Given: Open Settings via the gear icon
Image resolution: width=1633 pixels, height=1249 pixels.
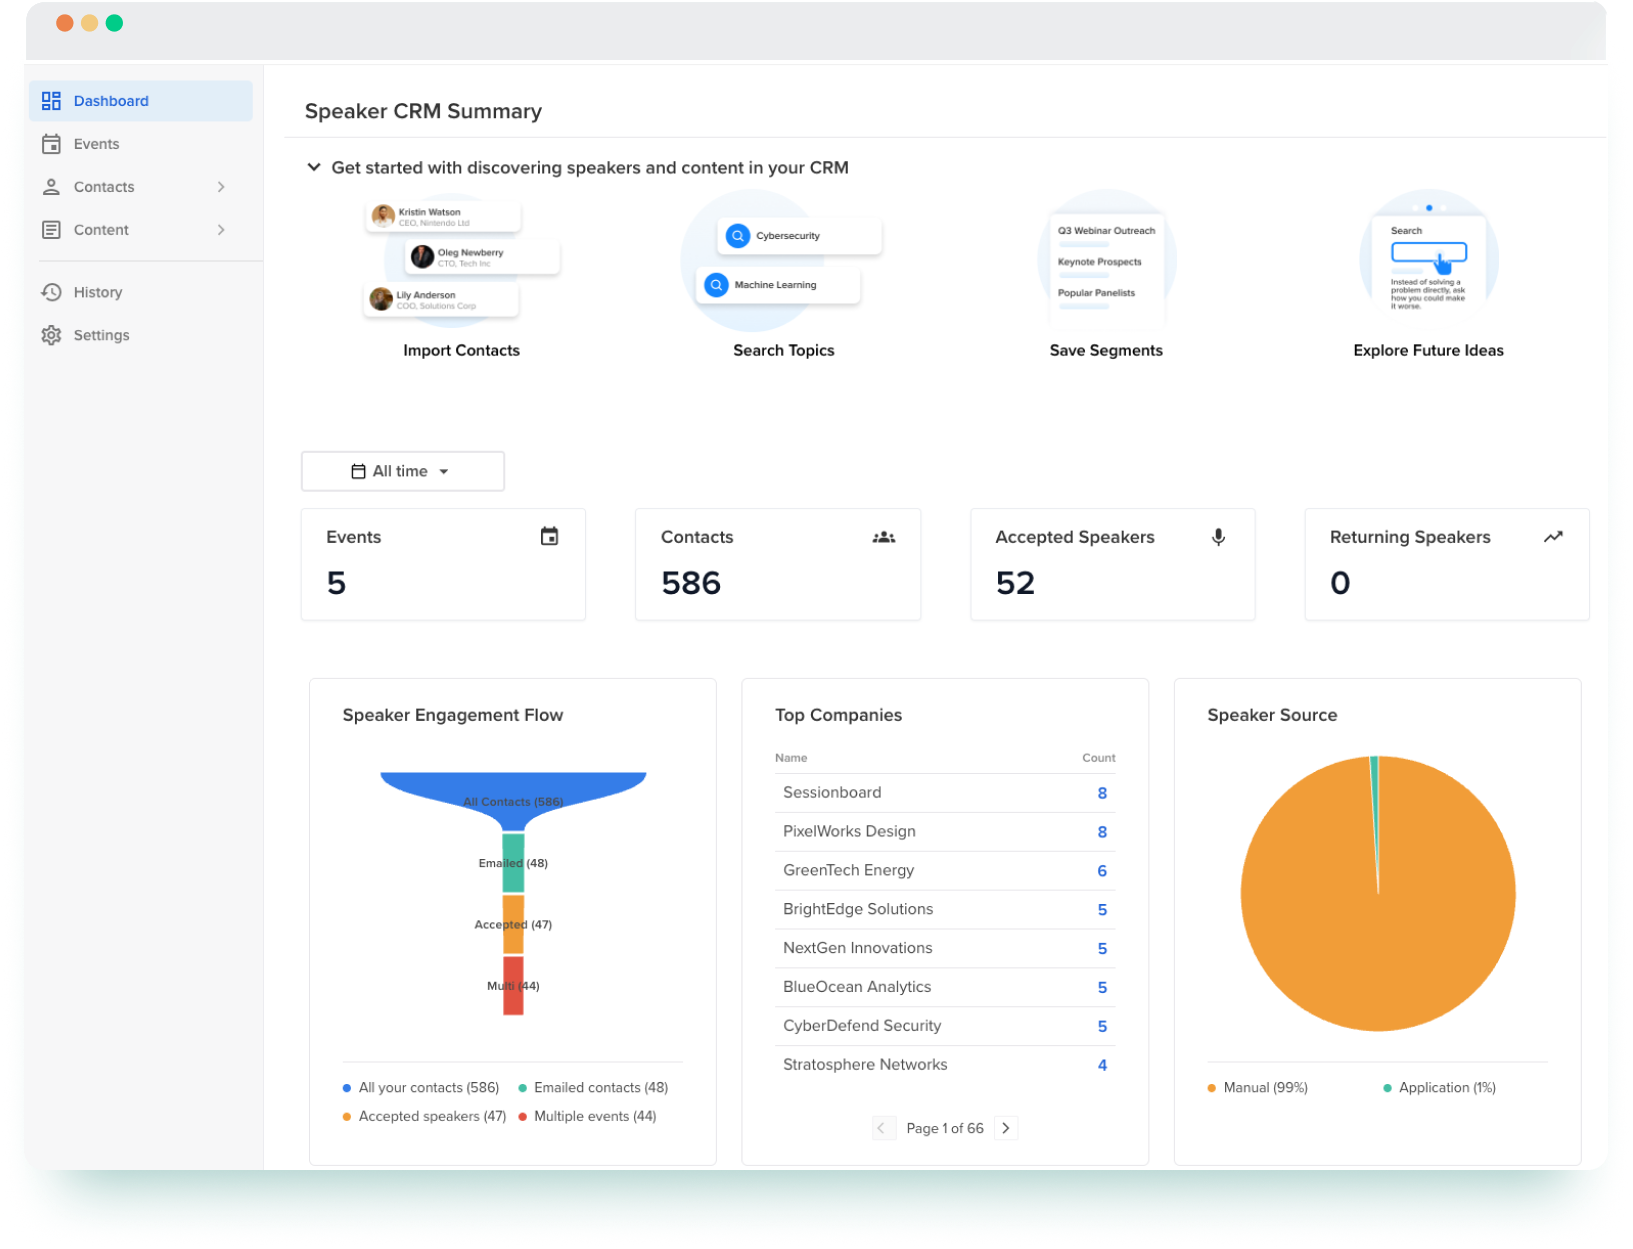Looking at the screenshot, I should 51,335.
